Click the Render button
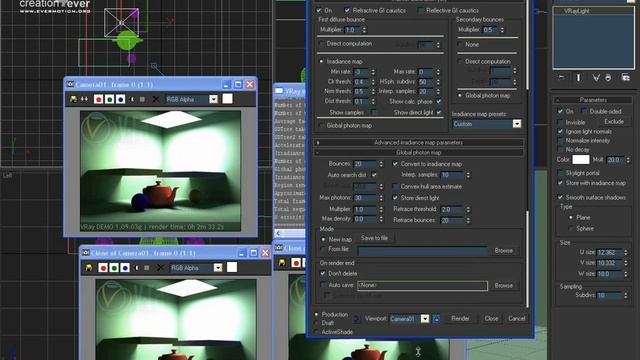640x360 pixels. pos(460,318)
